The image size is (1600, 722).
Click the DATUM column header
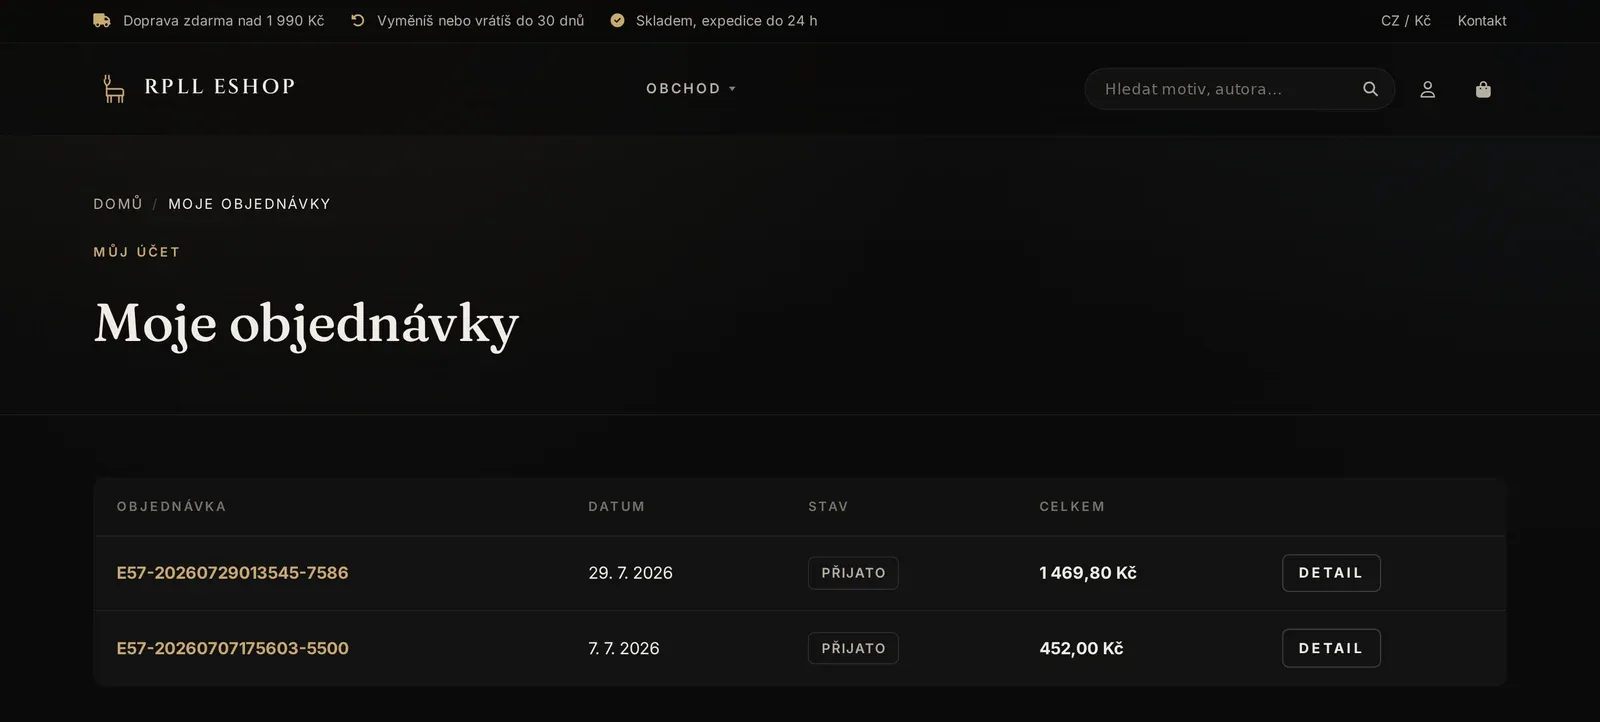(616, 506)
